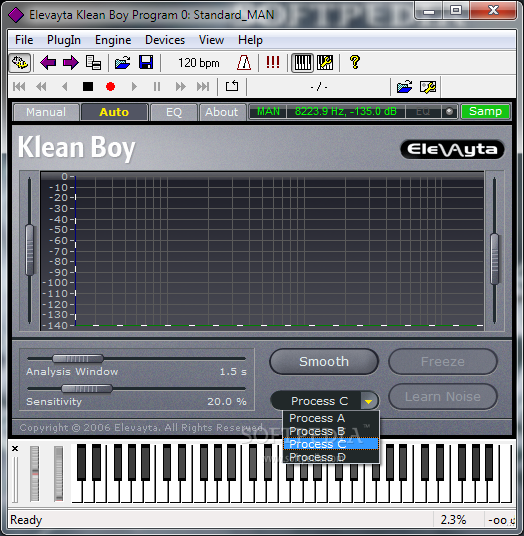
Task: Click the purple diamond window icon
Action: click(16, 15)
